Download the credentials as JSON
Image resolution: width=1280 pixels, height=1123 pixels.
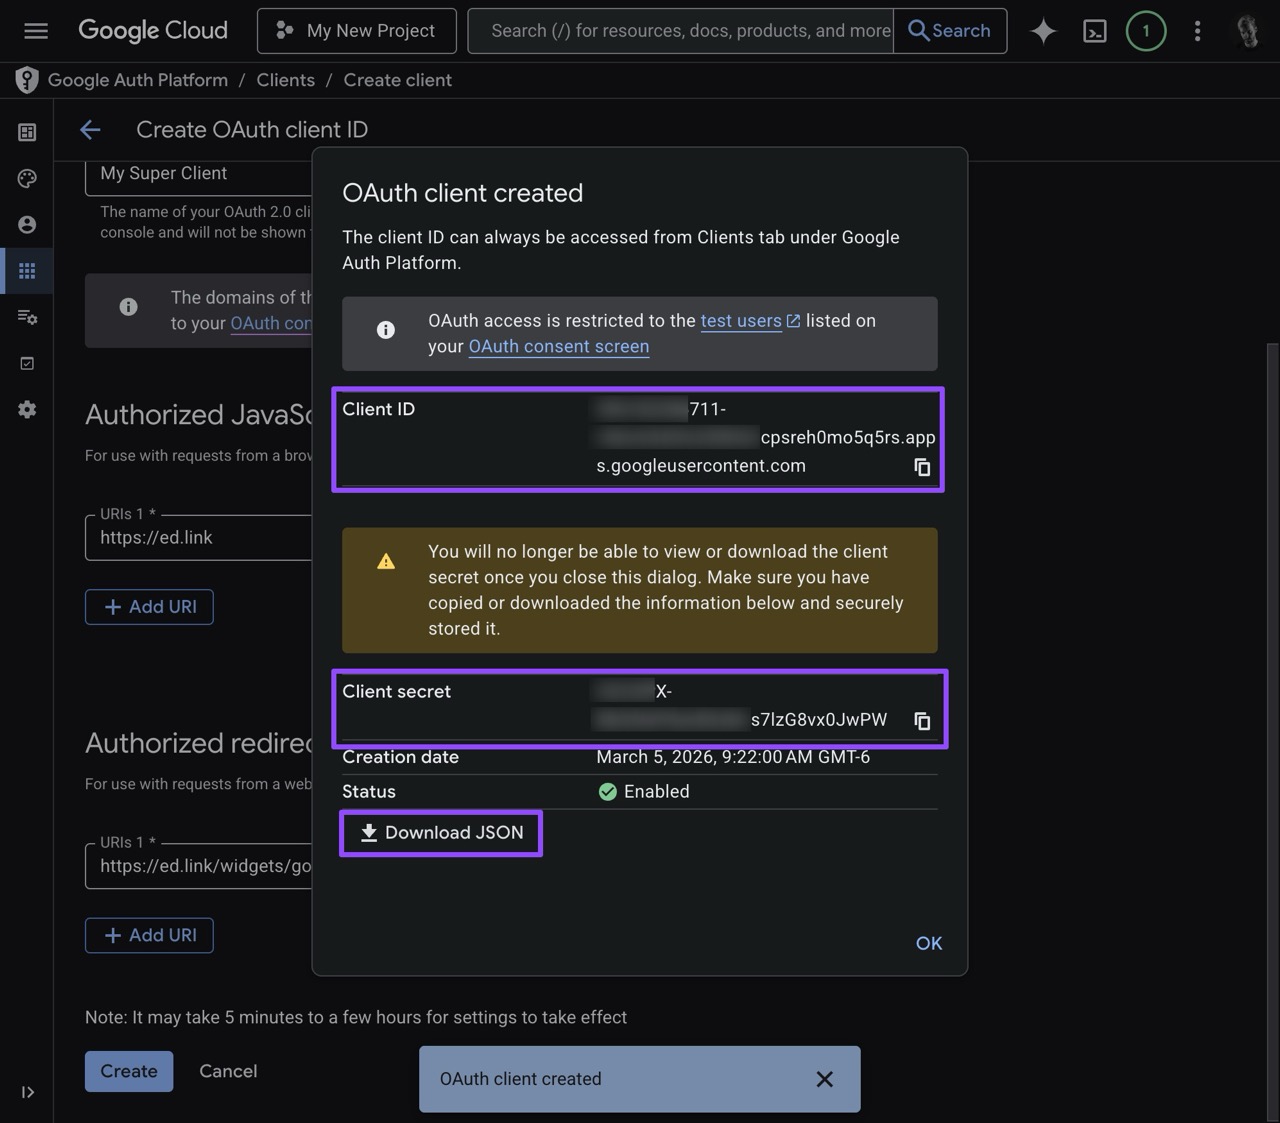pos(440,833)
